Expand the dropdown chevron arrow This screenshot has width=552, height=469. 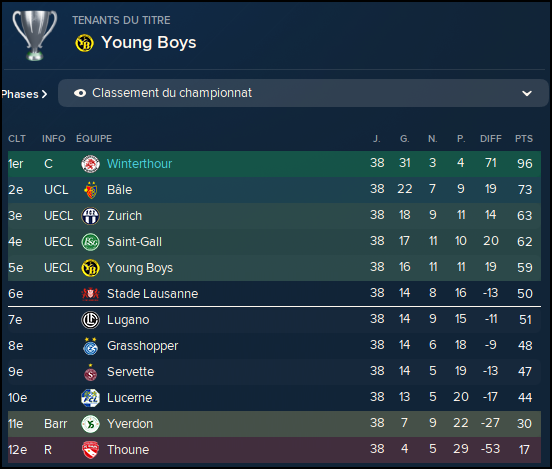(x=527, y=93)
